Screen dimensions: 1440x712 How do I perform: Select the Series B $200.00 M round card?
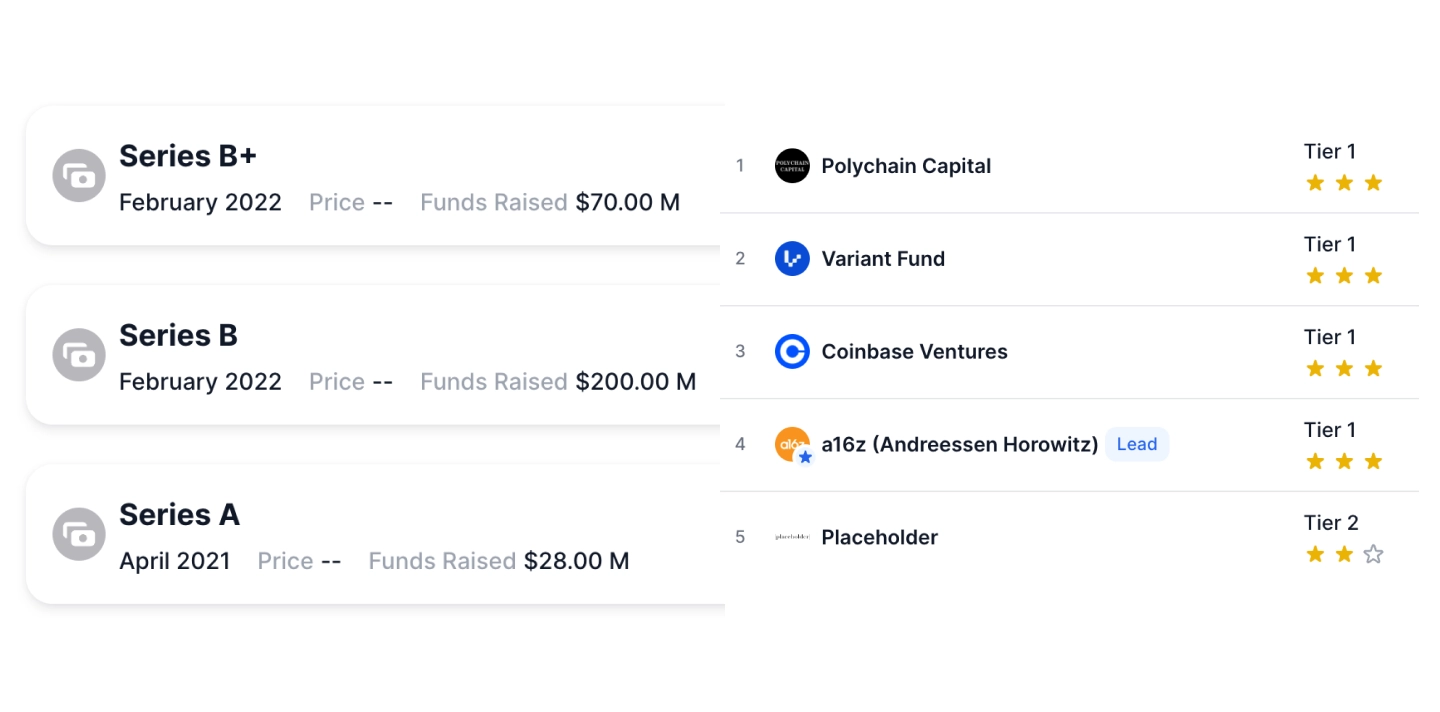coord(375,355)
